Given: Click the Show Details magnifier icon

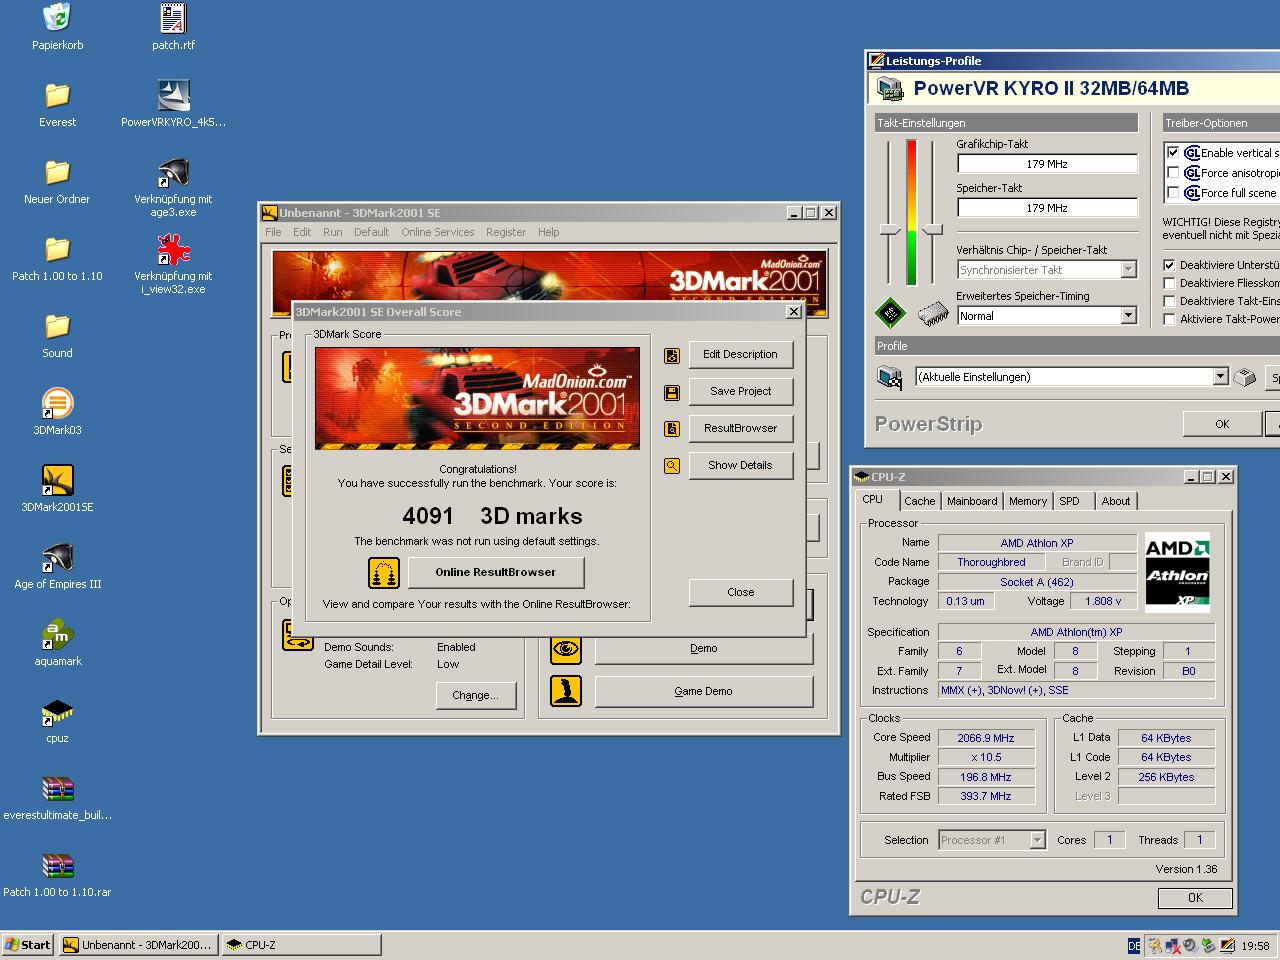Looking at the screenshot, I should [x=672, y=466].
